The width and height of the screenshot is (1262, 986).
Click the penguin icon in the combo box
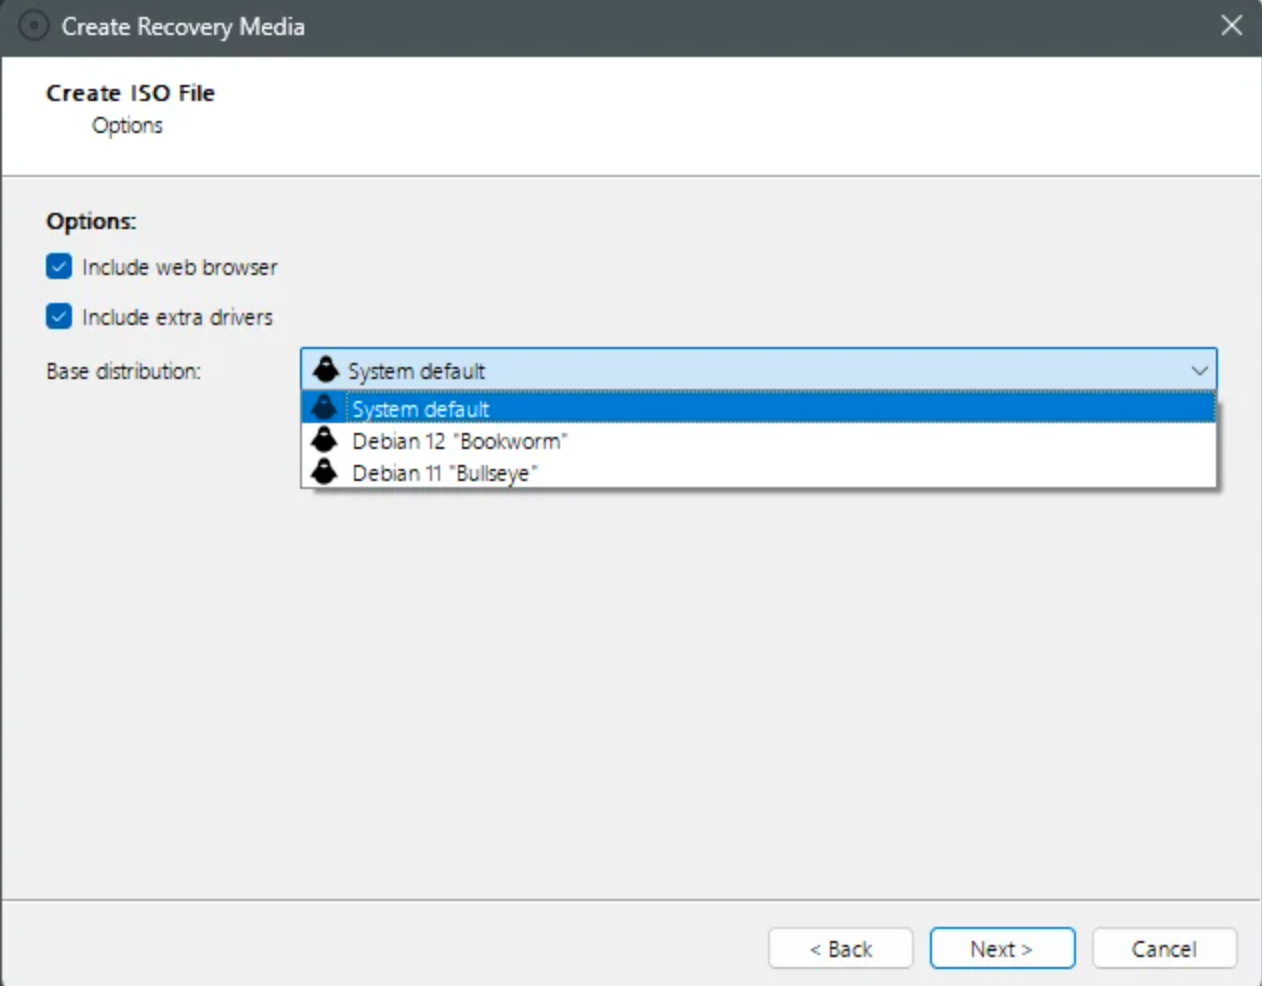326,370
